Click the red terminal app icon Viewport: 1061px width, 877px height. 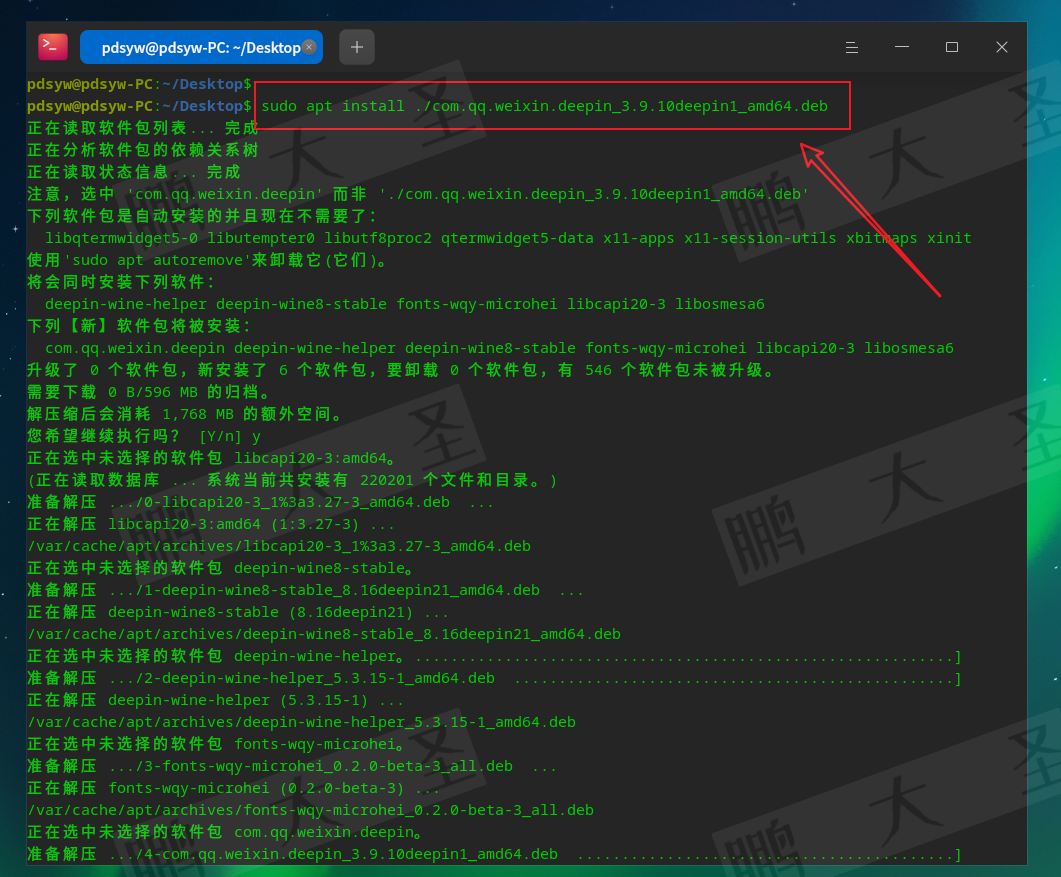click(53, 47)
